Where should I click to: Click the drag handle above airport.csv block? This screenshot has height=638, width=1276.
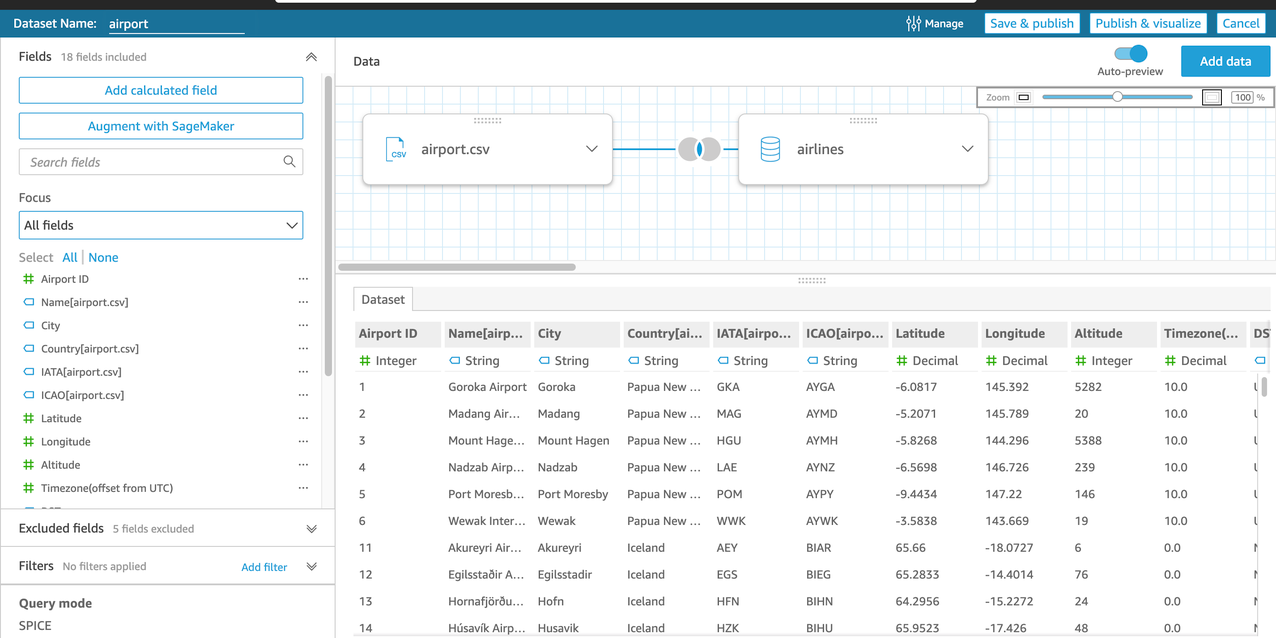pyautogui.click(x=487, y=120)
